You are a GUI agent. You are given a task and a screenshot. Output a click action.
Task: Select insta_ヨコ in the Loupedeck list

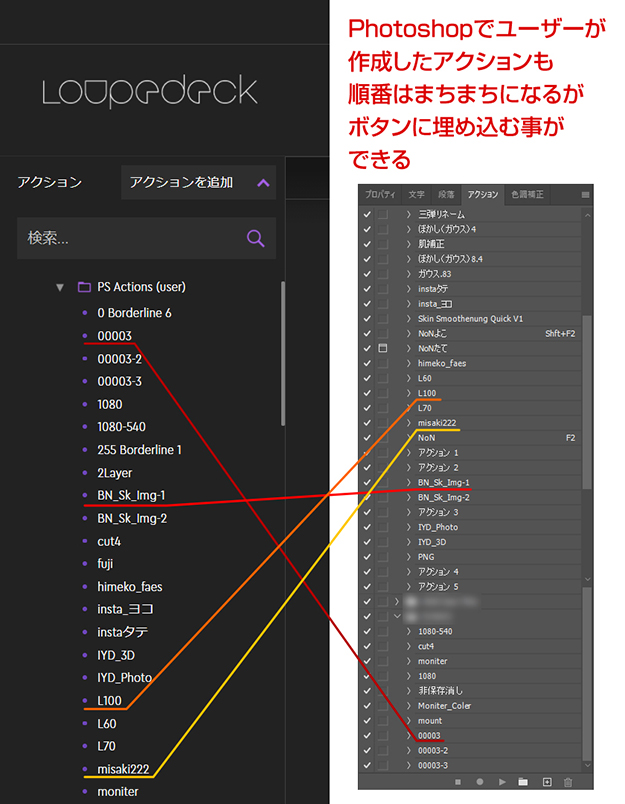[125, 609]
